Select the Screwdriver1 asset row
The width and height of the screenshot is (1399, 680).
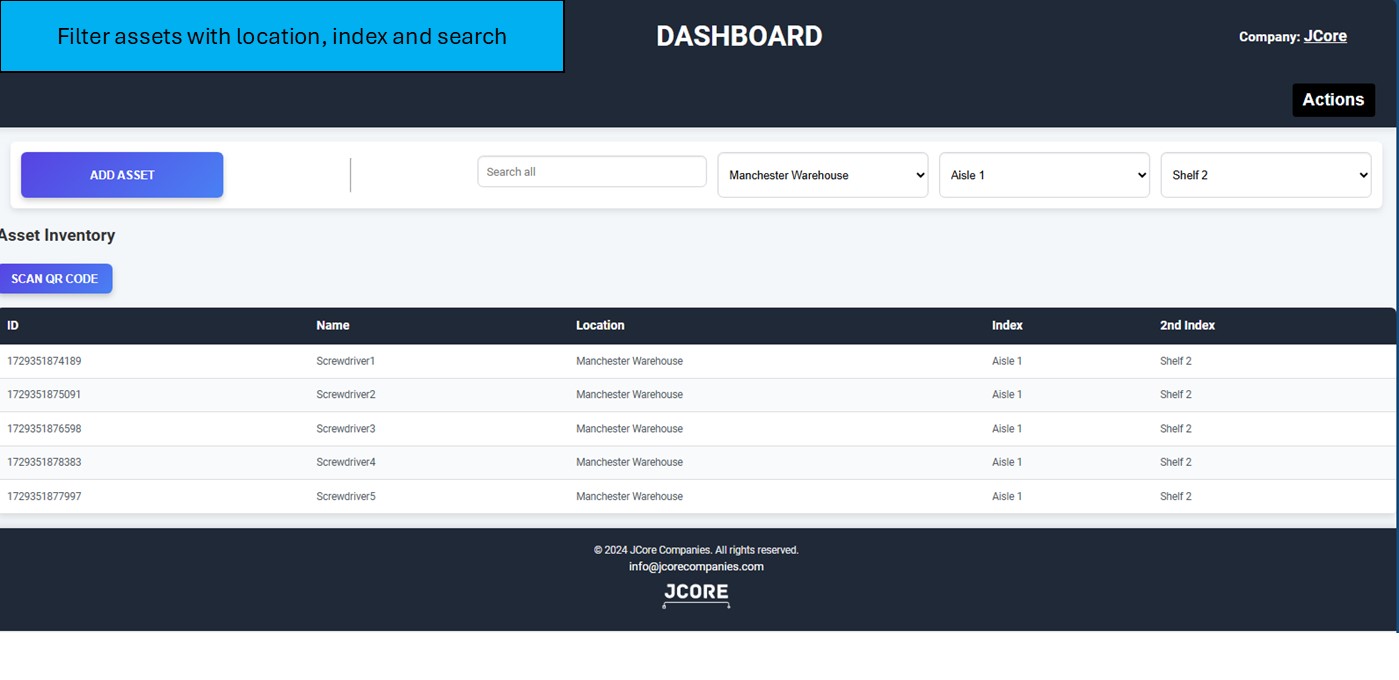[345, 361]
